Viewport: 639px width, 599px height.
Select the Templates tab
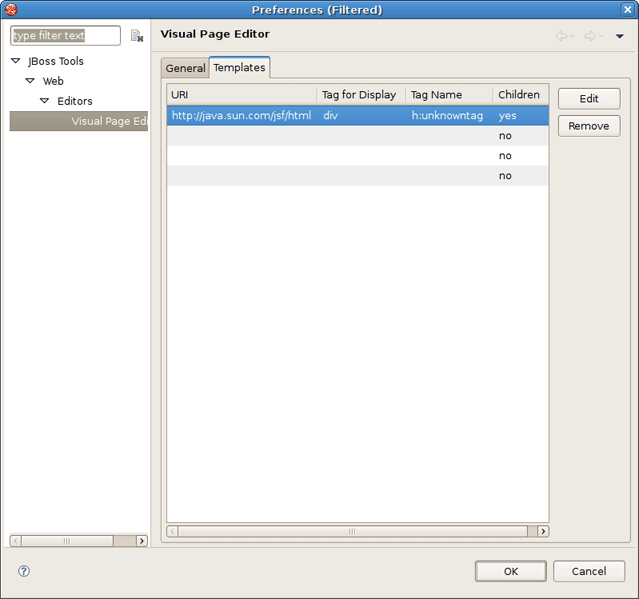point(239,67)
